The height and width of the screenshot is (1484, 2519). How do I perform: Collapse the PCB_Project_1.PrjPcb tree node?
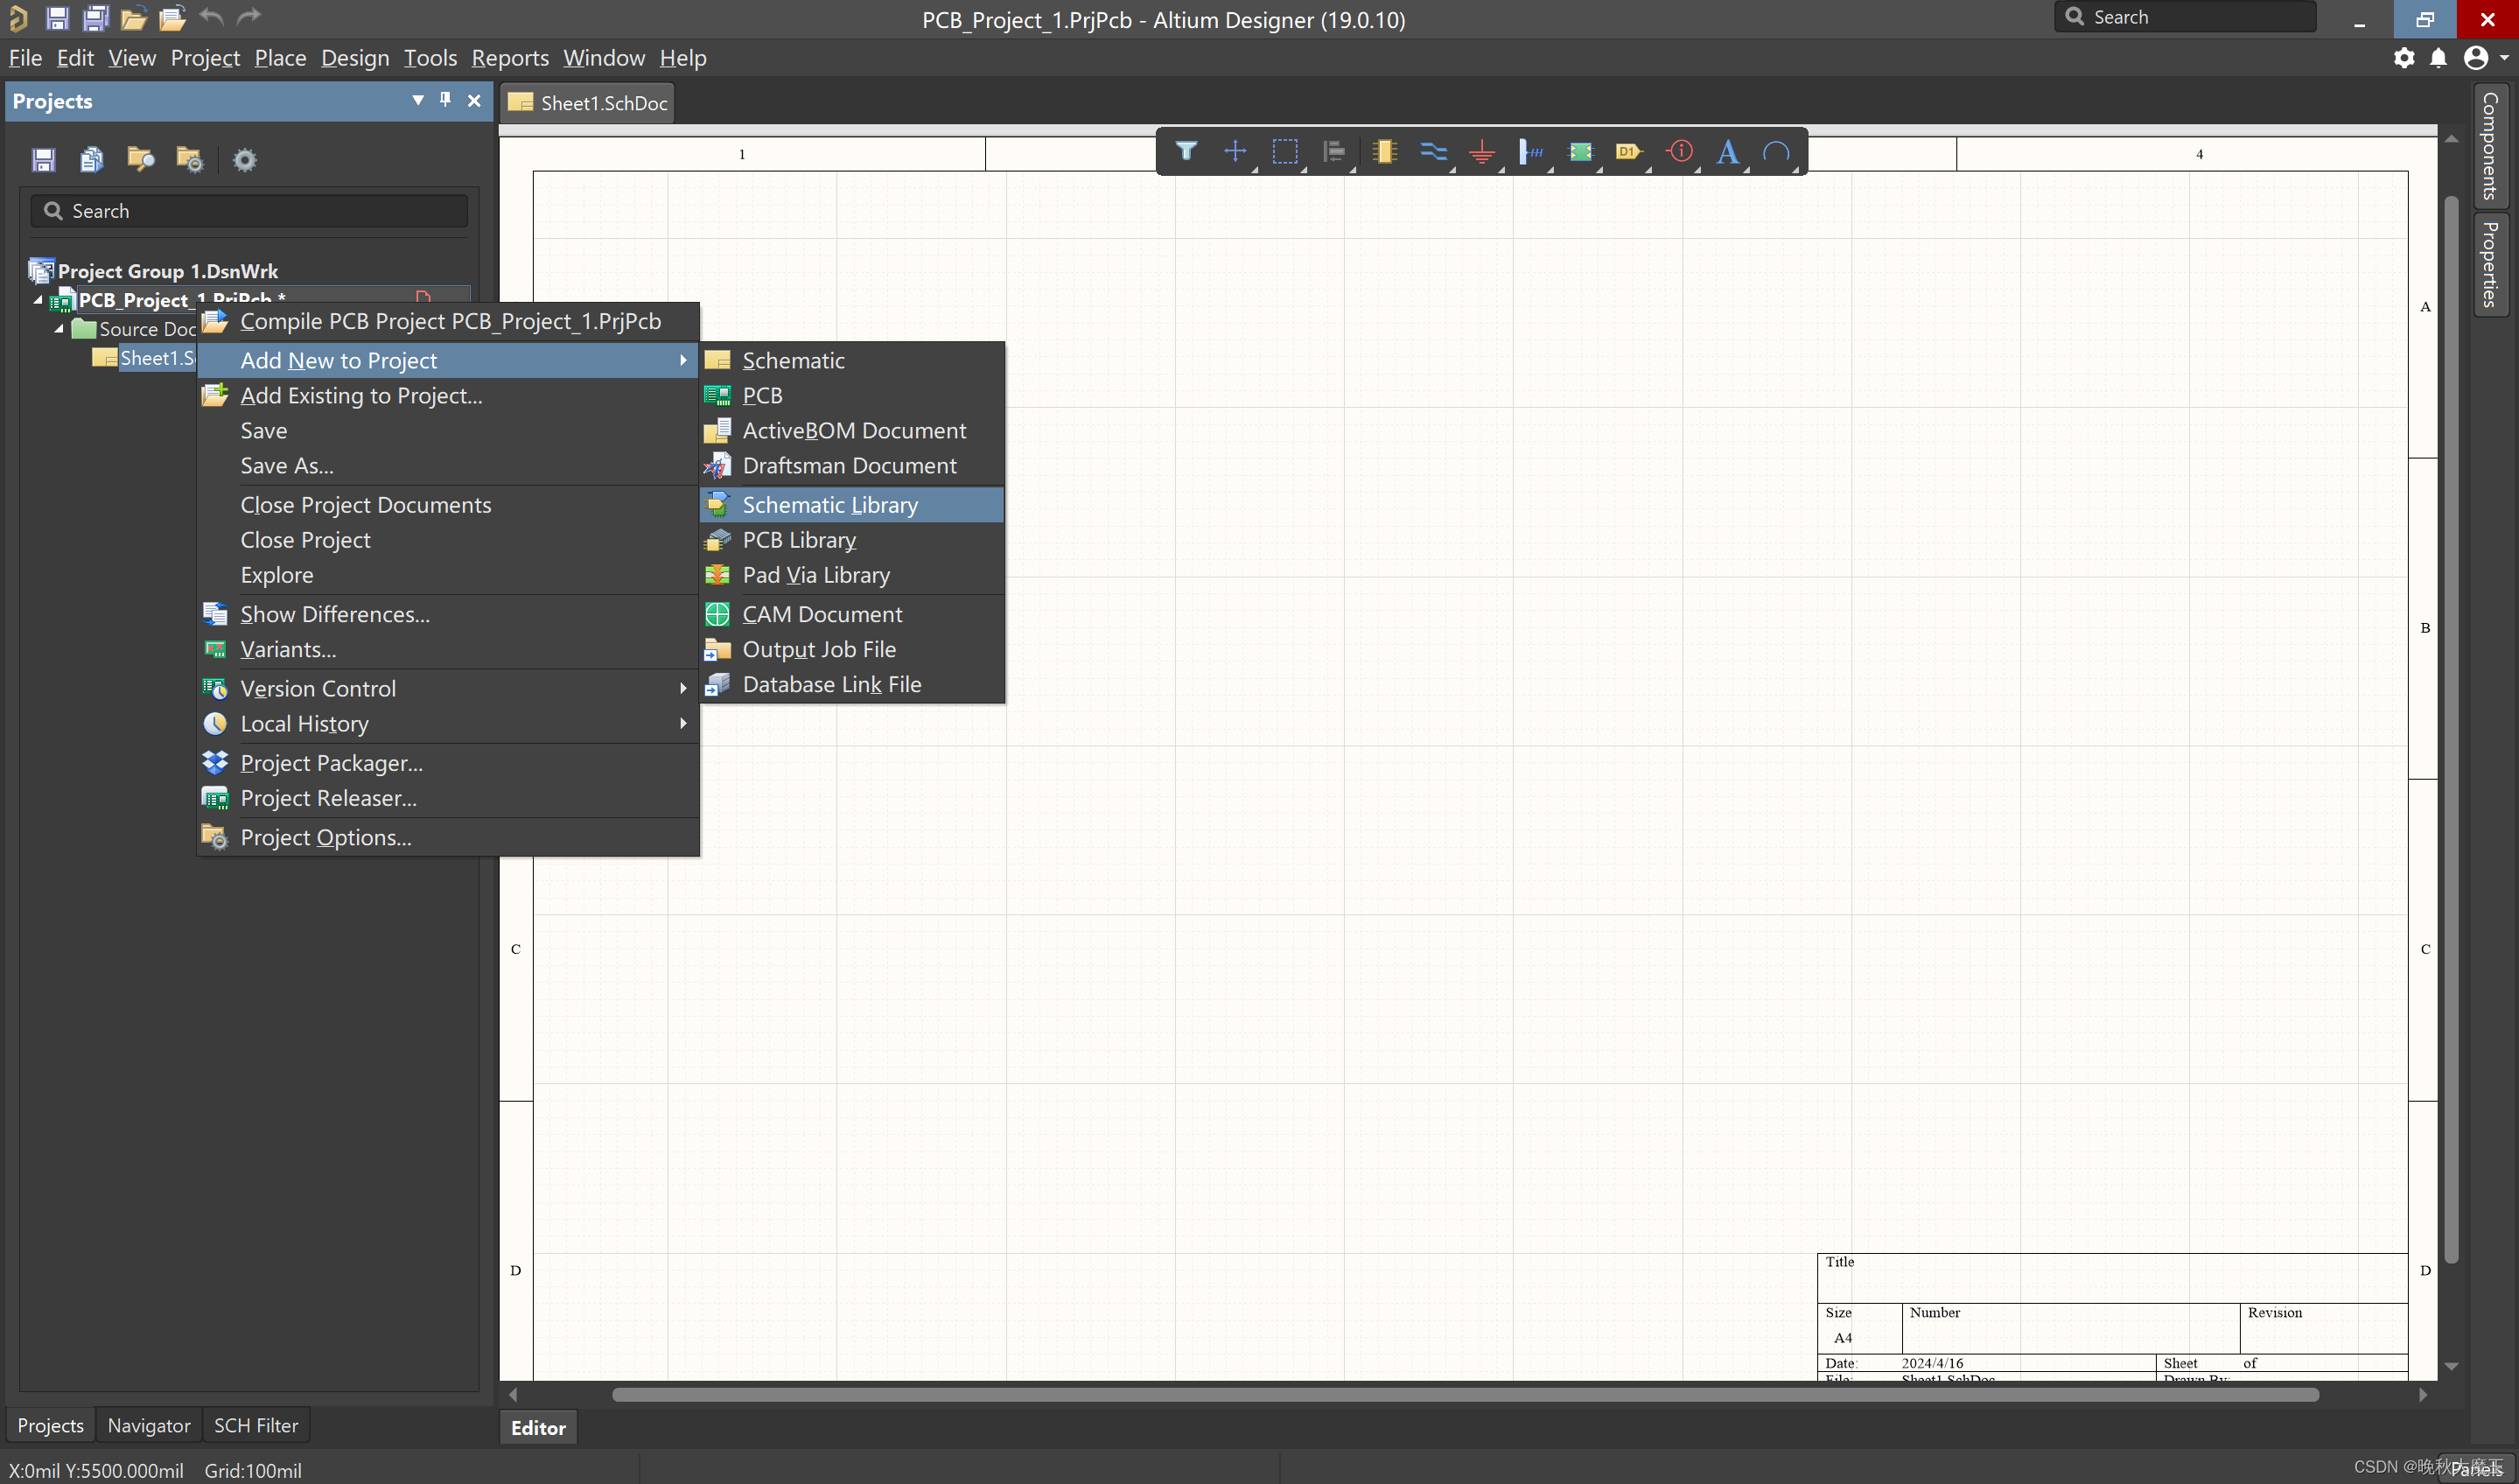click(38, 299)
